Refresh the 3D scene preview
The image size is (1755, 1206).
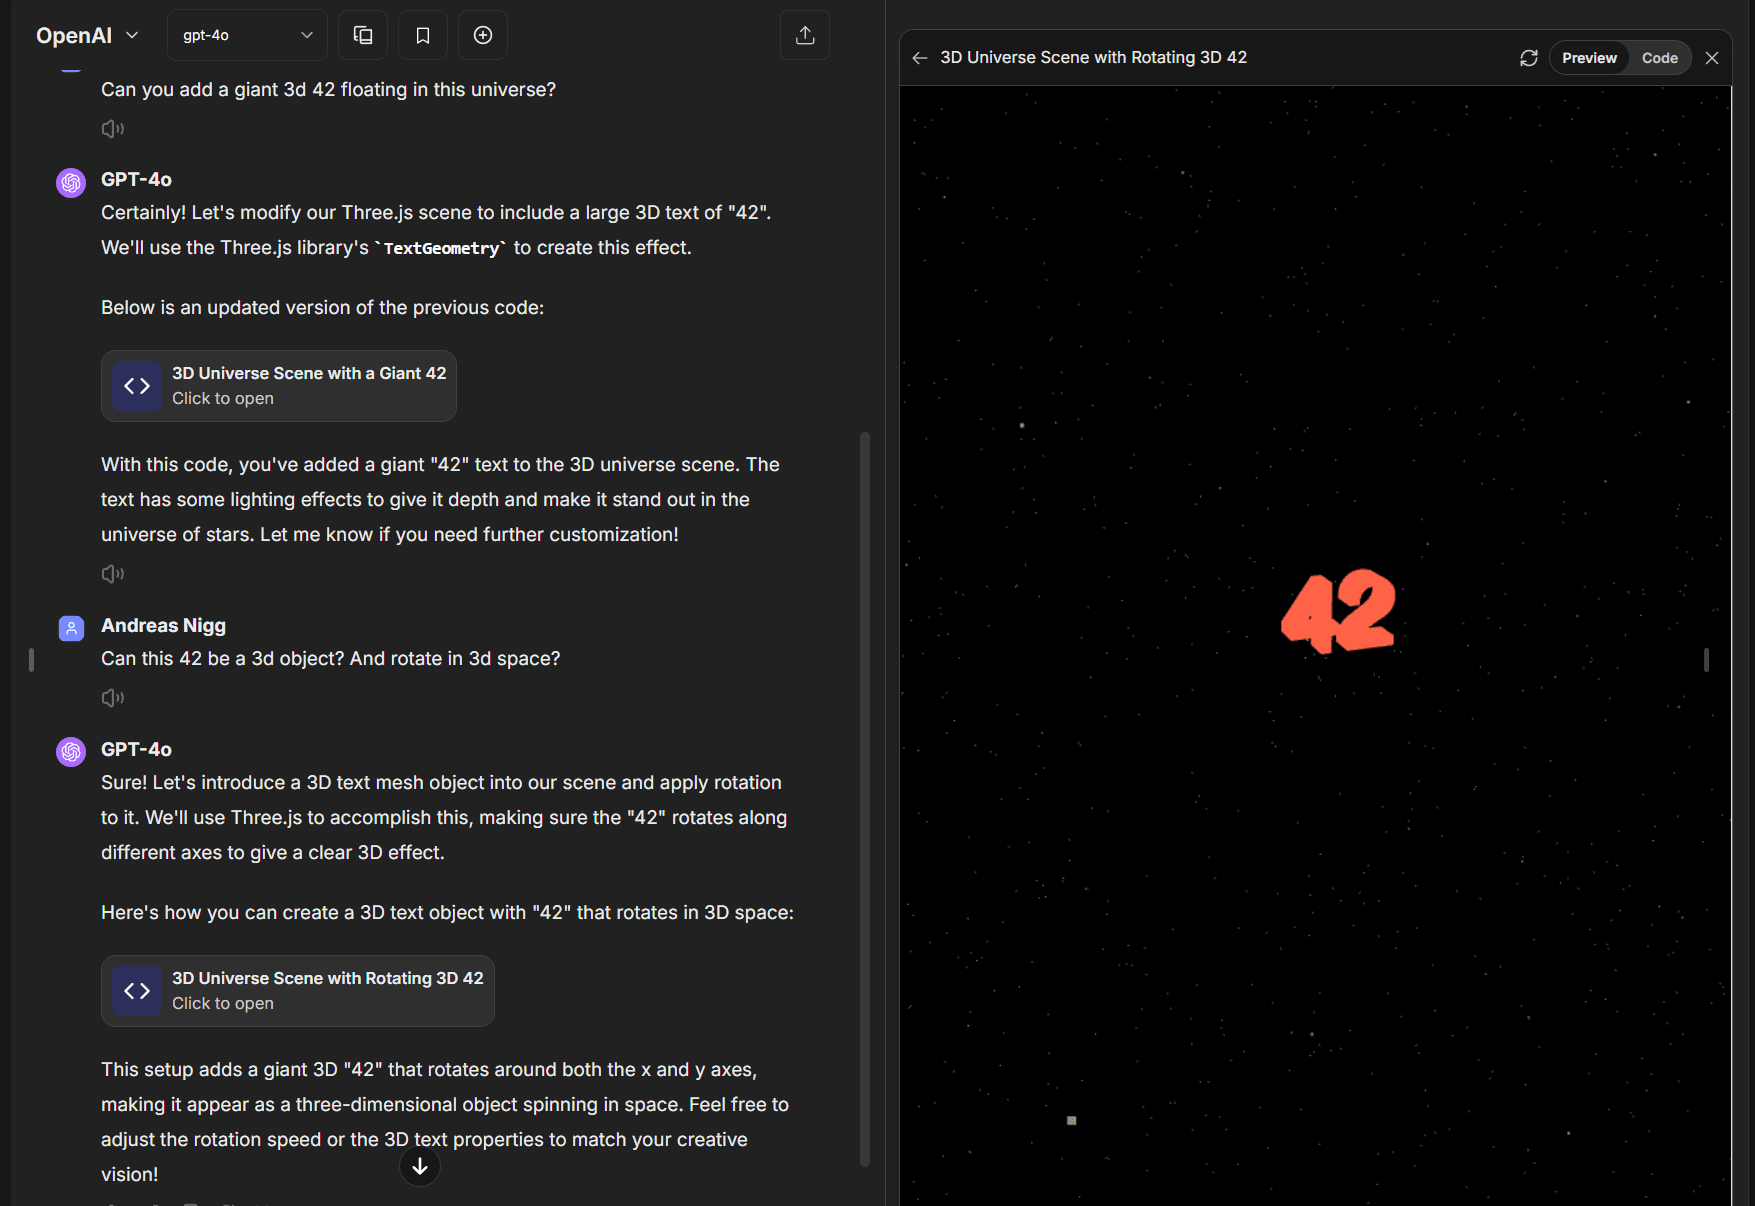click(x=1528, y=58)
